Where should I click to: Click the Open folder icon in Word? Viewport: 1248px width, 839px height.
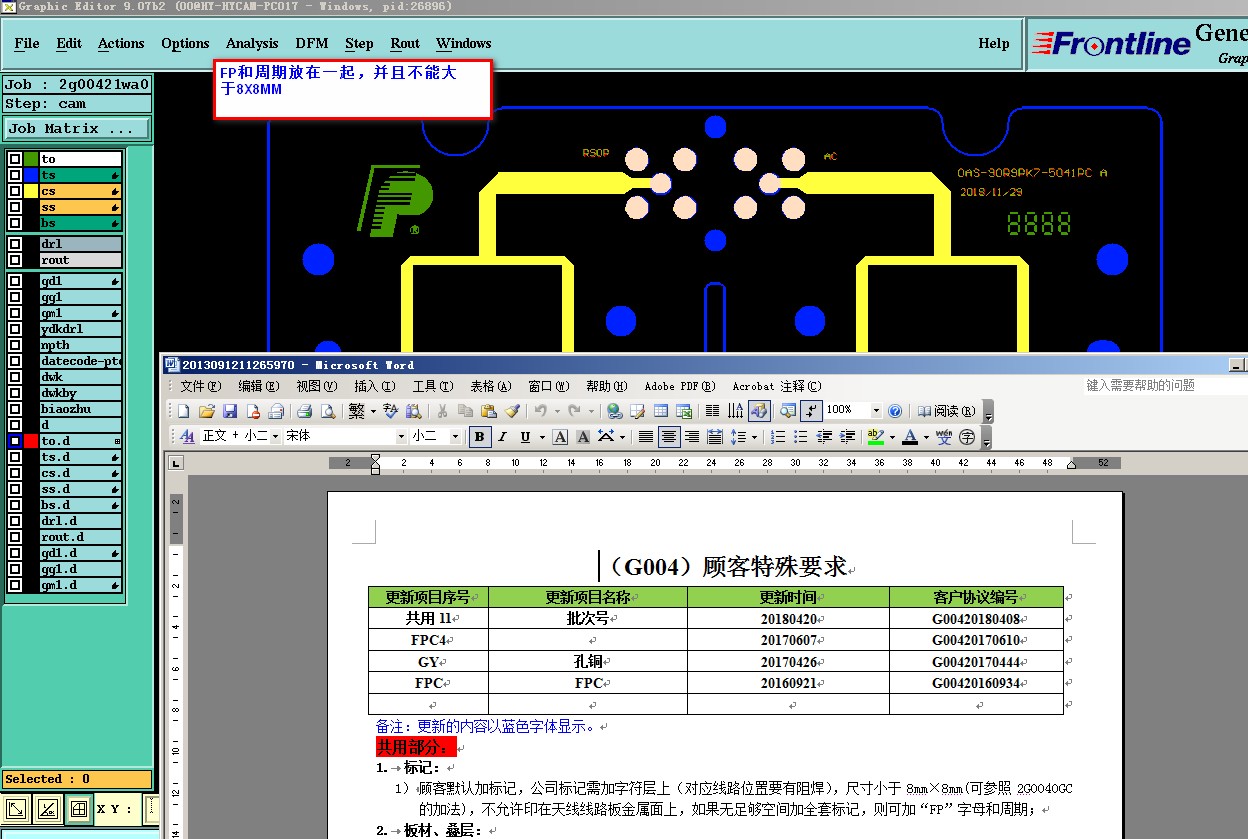[x=207, y=411]
